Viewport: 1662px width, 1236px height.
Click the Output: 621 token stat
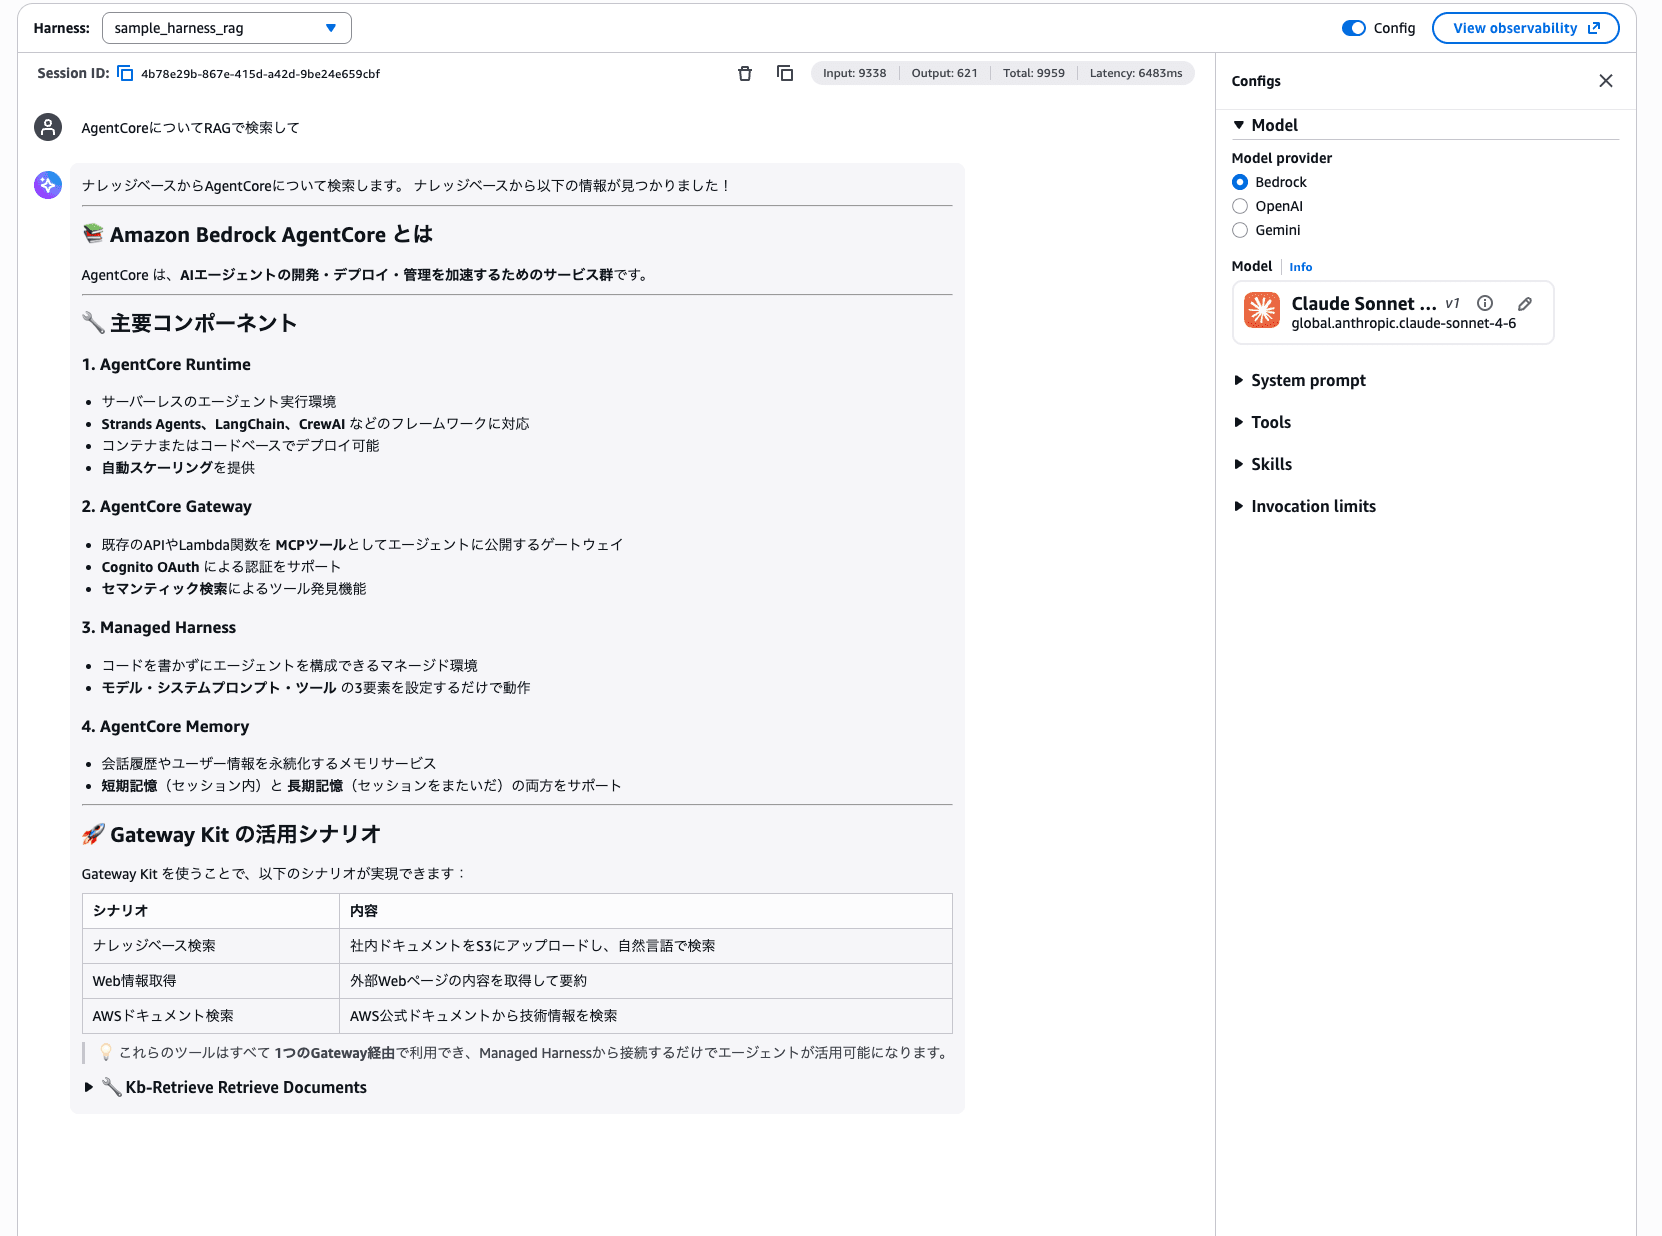[944, 73]
